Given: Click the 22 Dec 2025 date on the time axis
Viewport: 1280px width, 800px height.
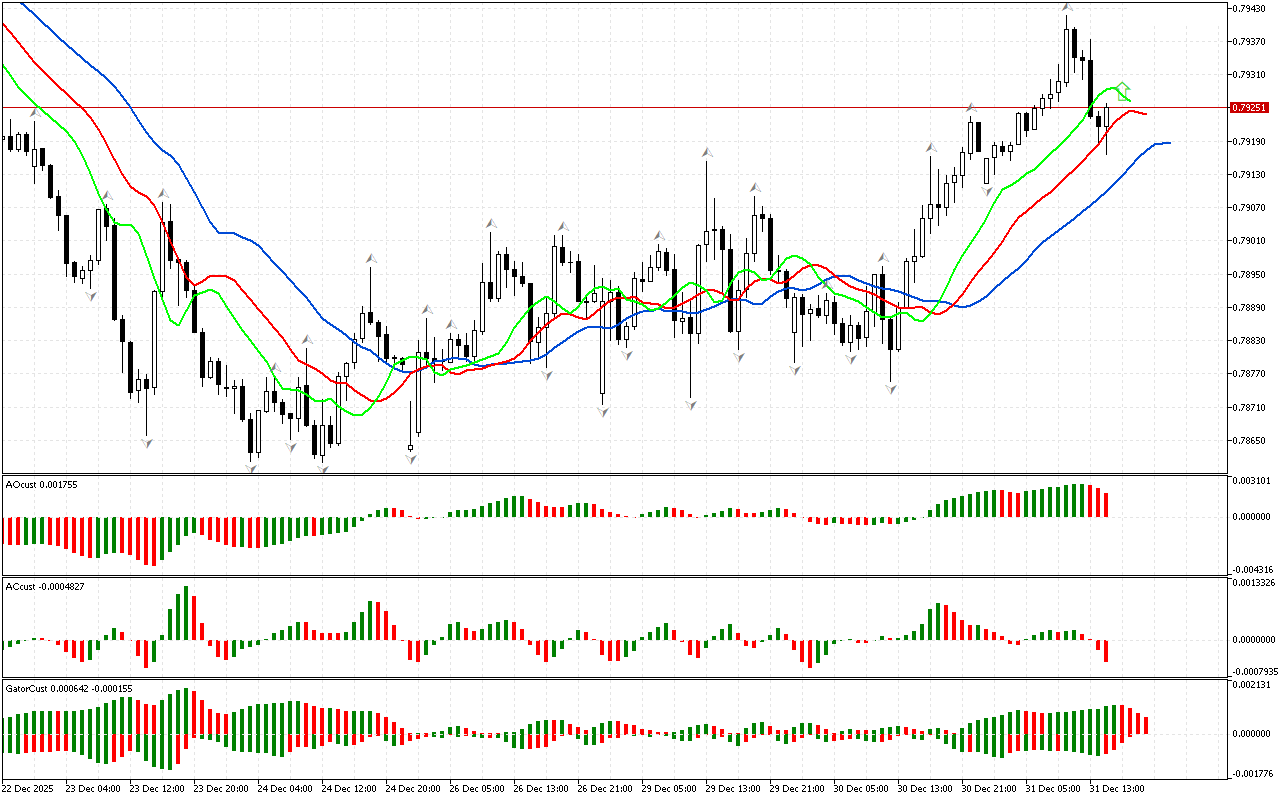Looking at the screenshot, I should 30,788.
